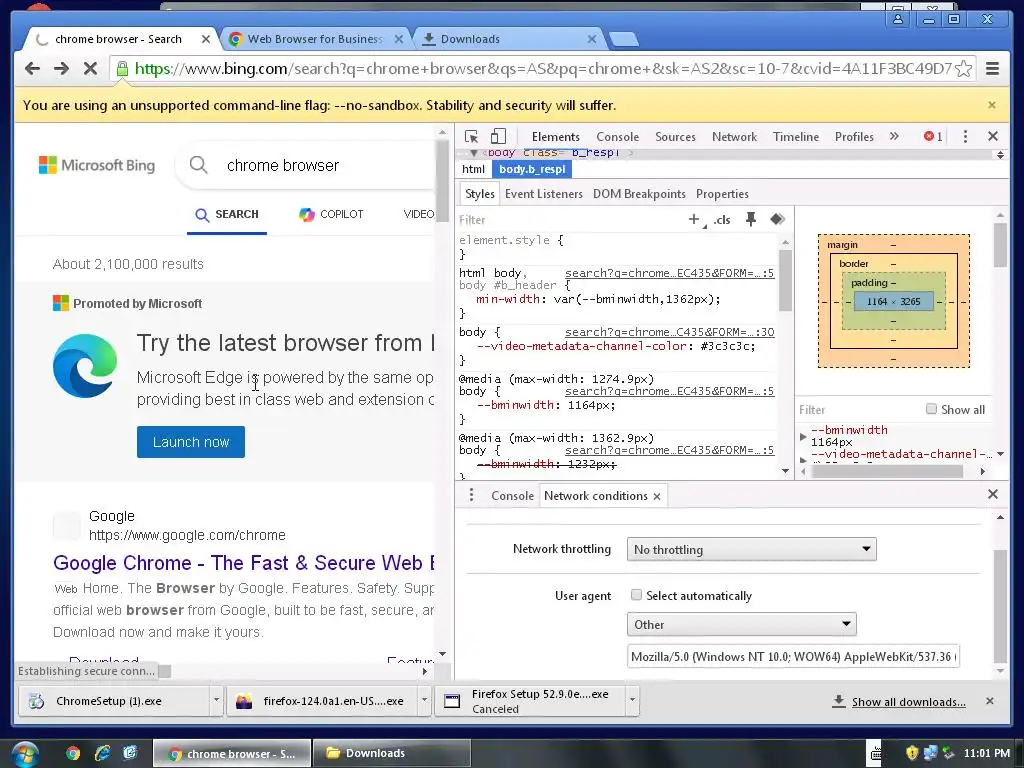This screenshot has width=1024, height=768.
Task: Click the green secure padlock icon
Action: coord(122,68)
